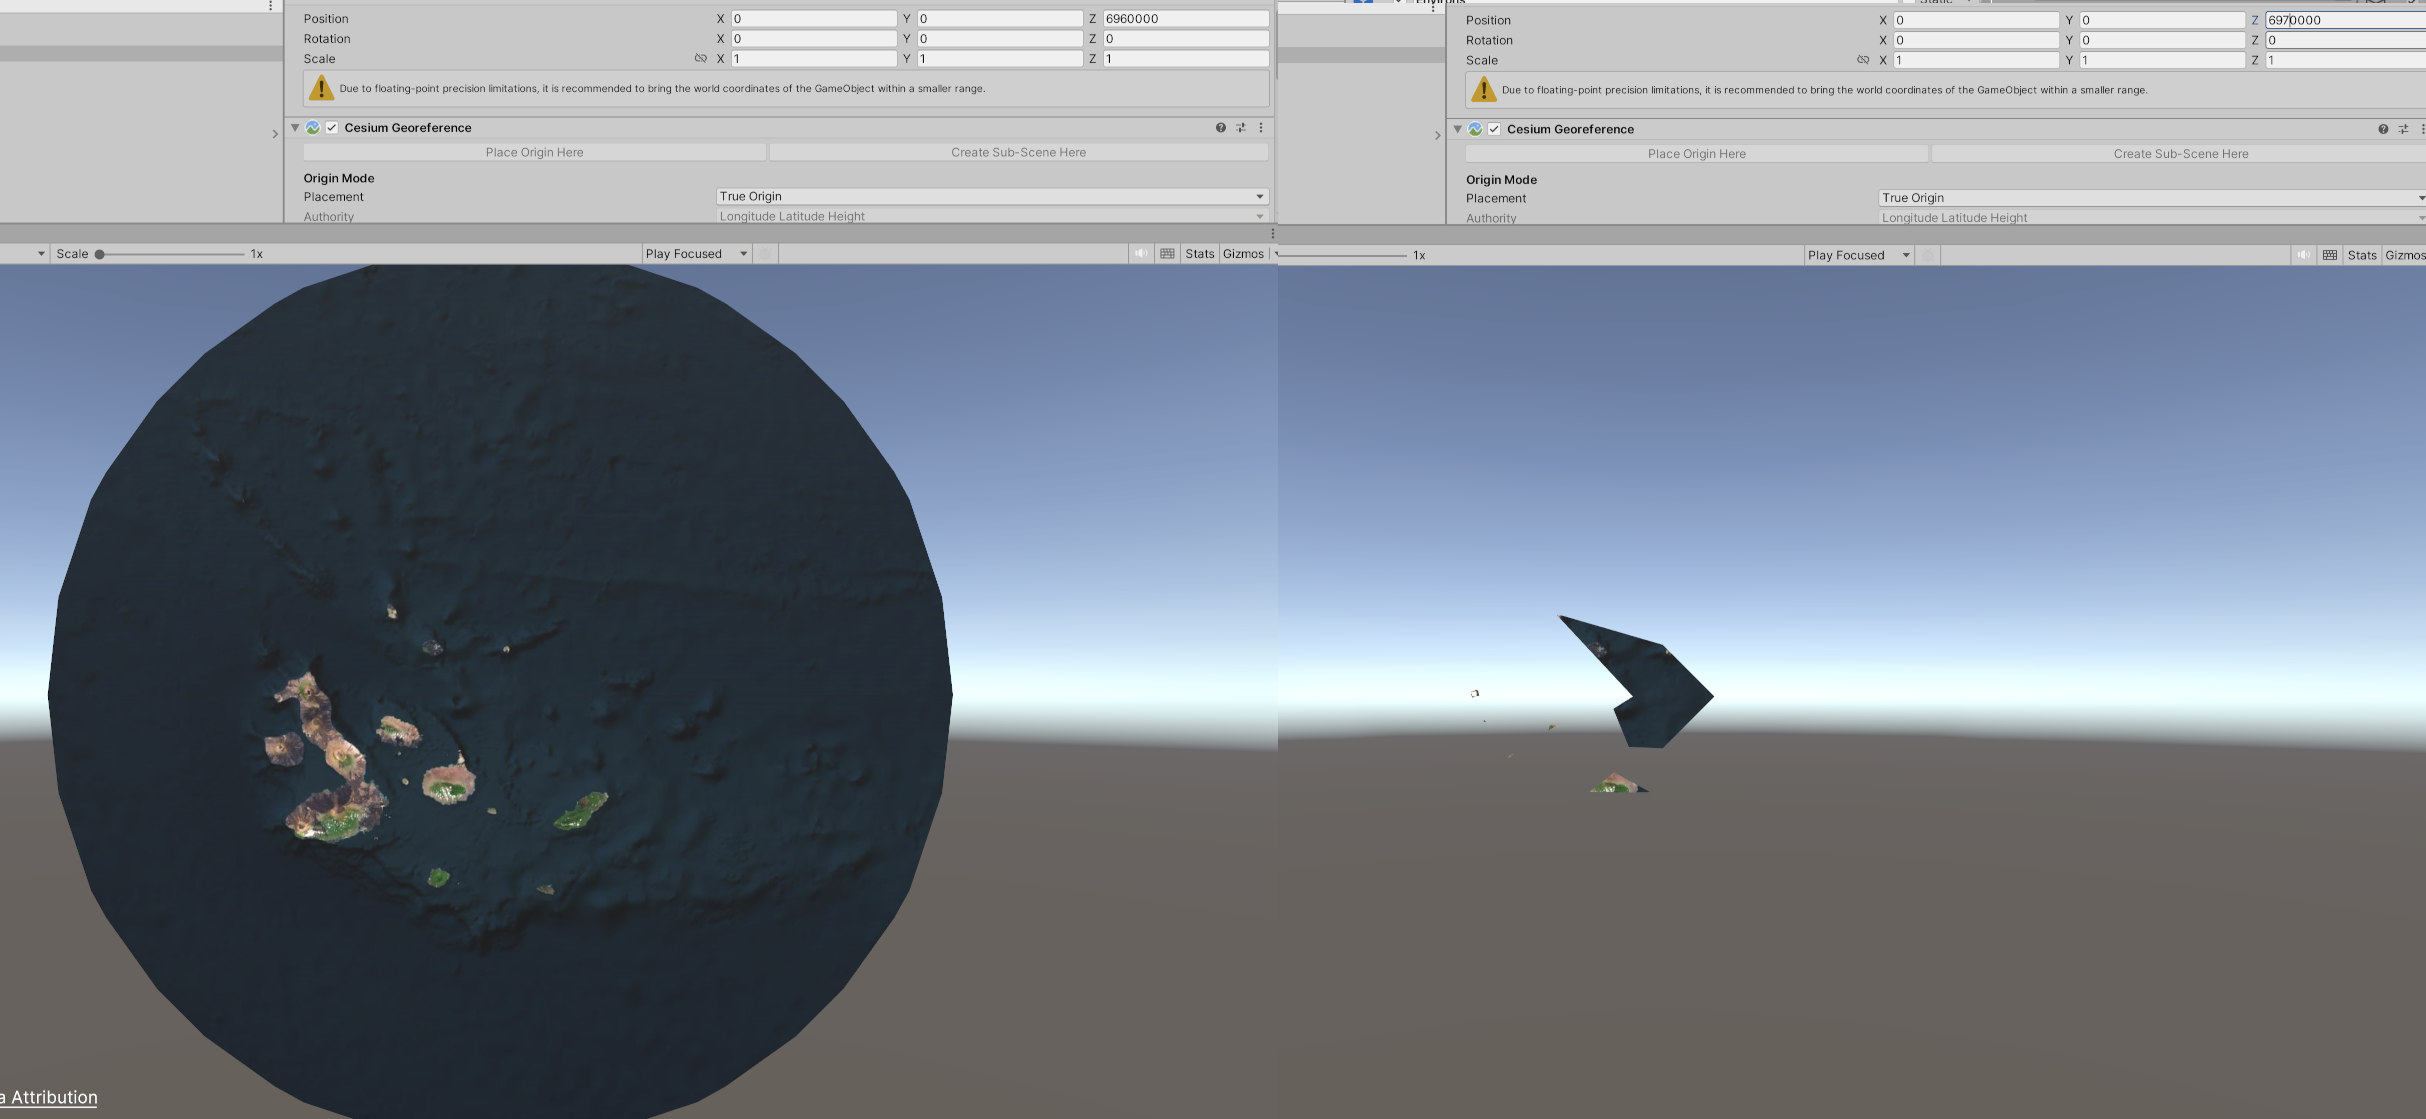Toggle the Gizmos button in the left Game view toolbar
Image resolution: width=2426 pixels, height=1119 pixels.
[x=1243, y=254]
